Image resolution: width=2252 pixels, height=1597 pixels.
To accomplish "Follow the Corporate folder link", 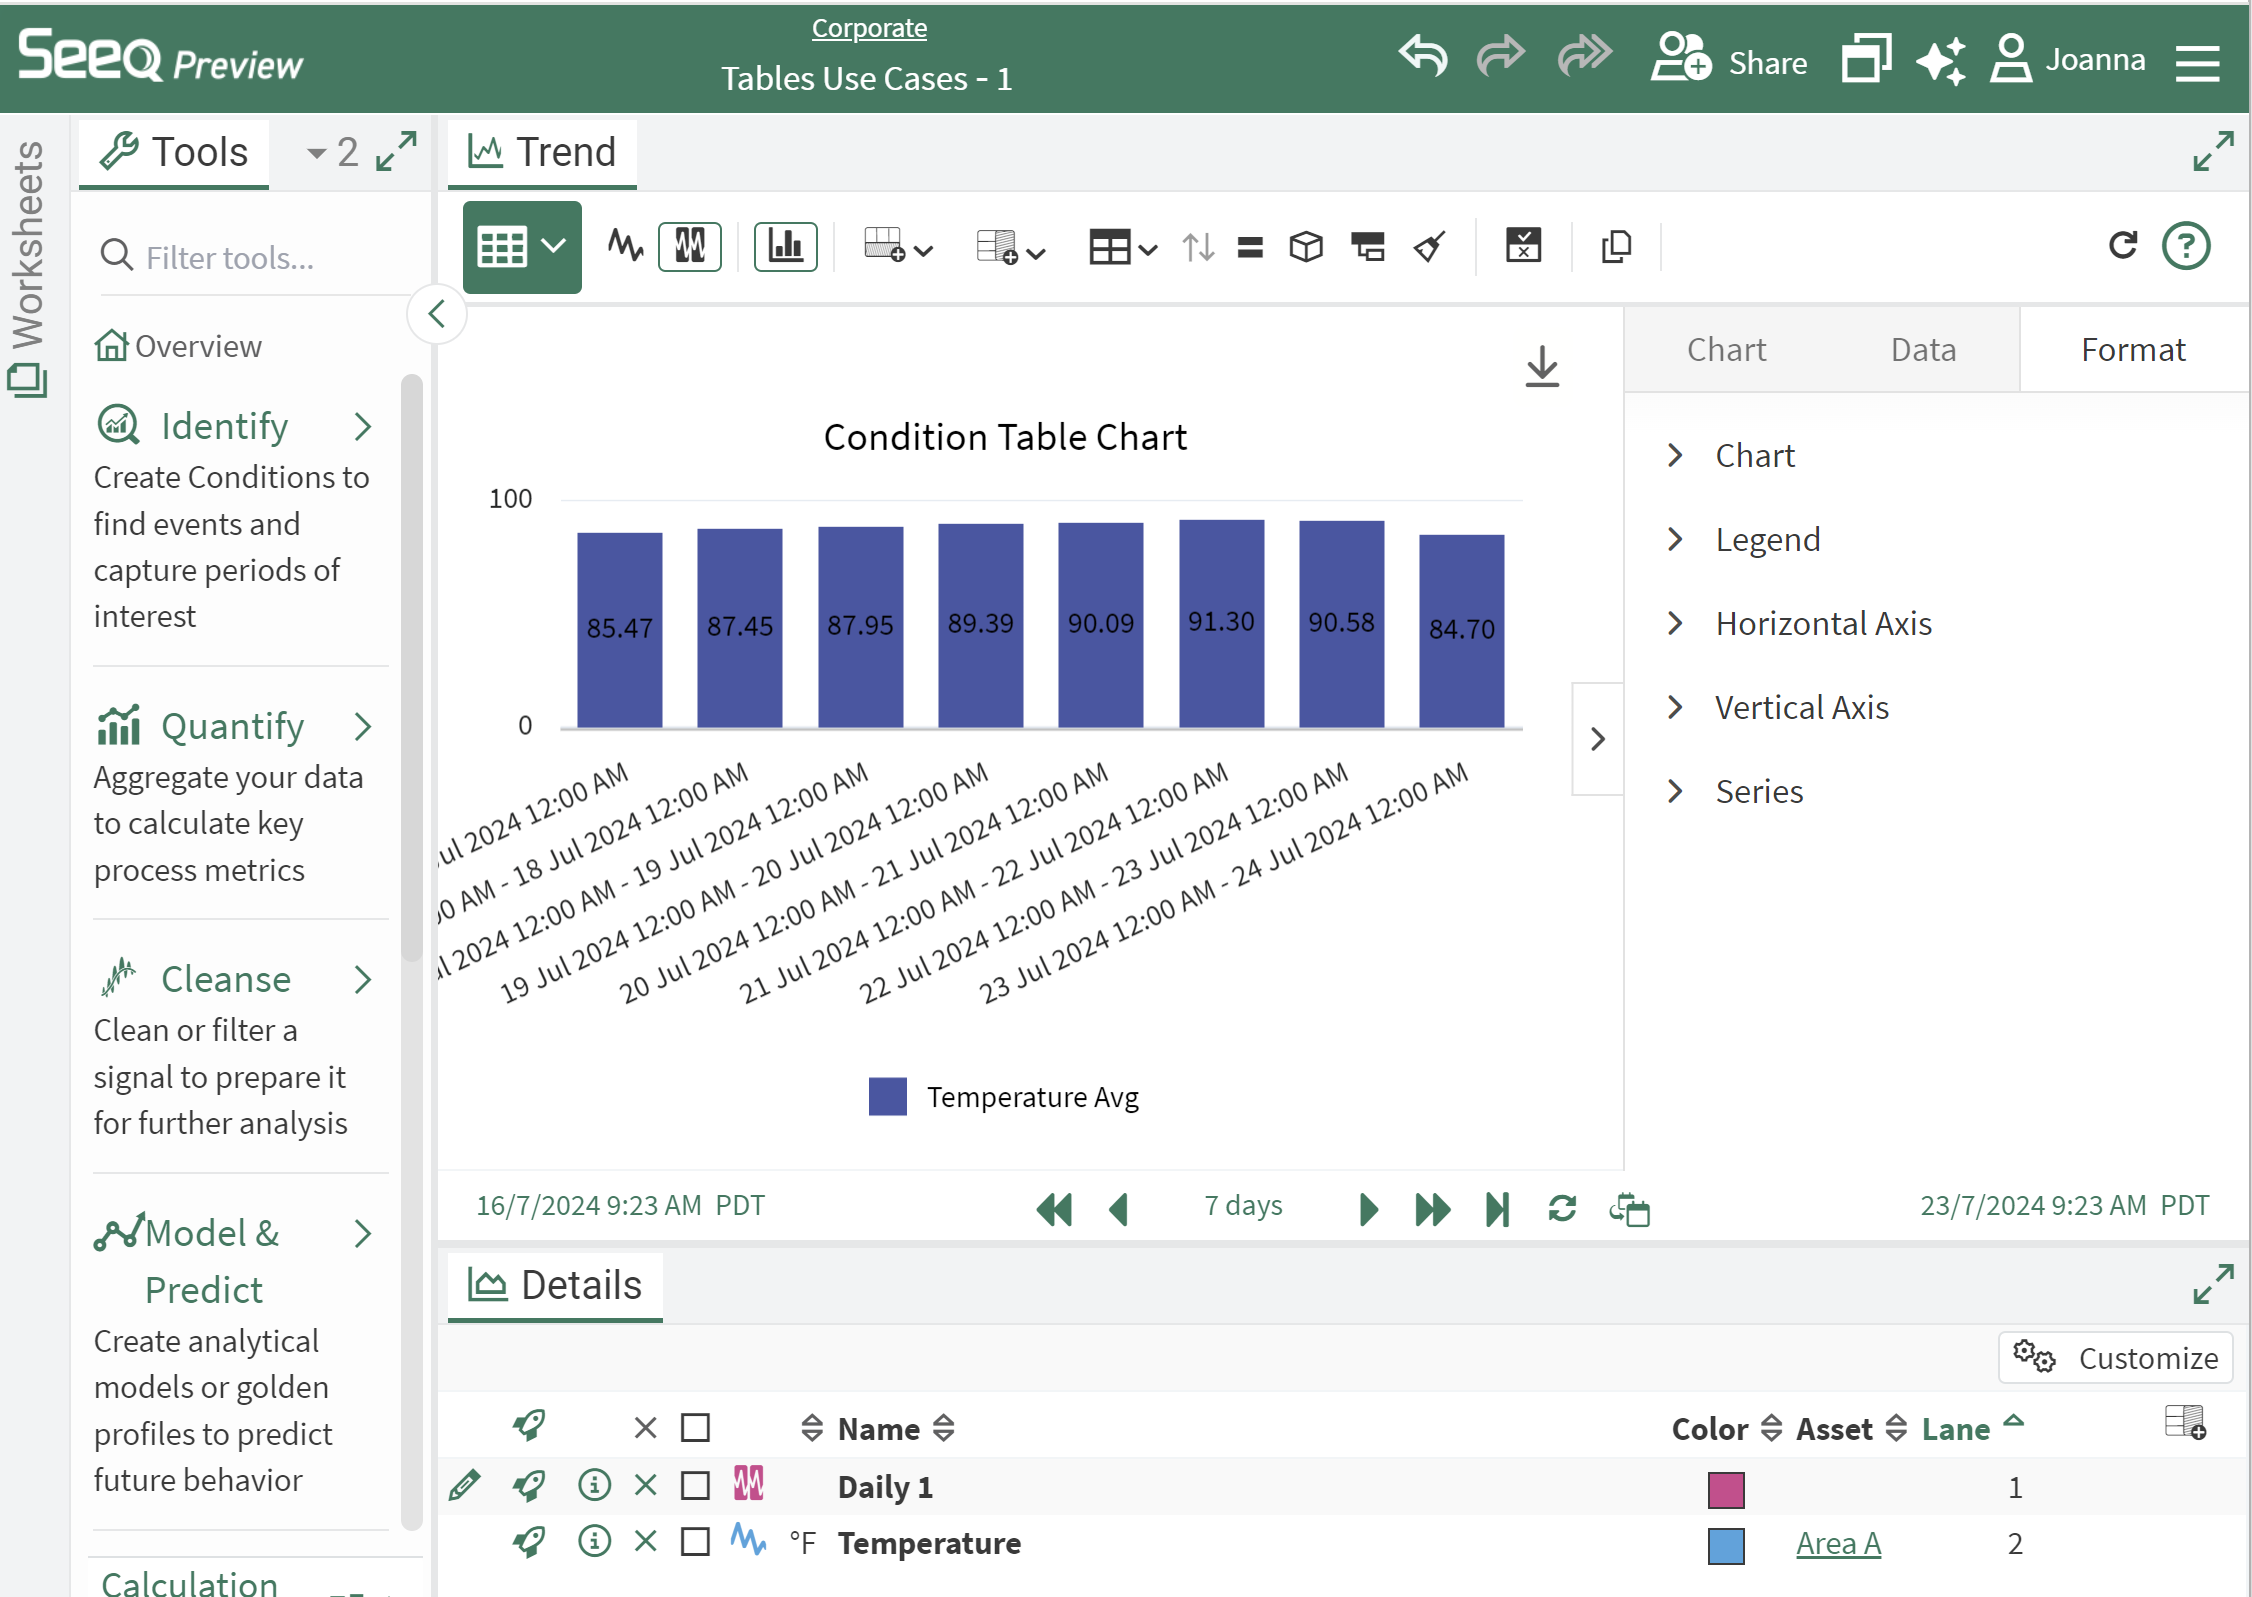I will click(x=868, y=28).
